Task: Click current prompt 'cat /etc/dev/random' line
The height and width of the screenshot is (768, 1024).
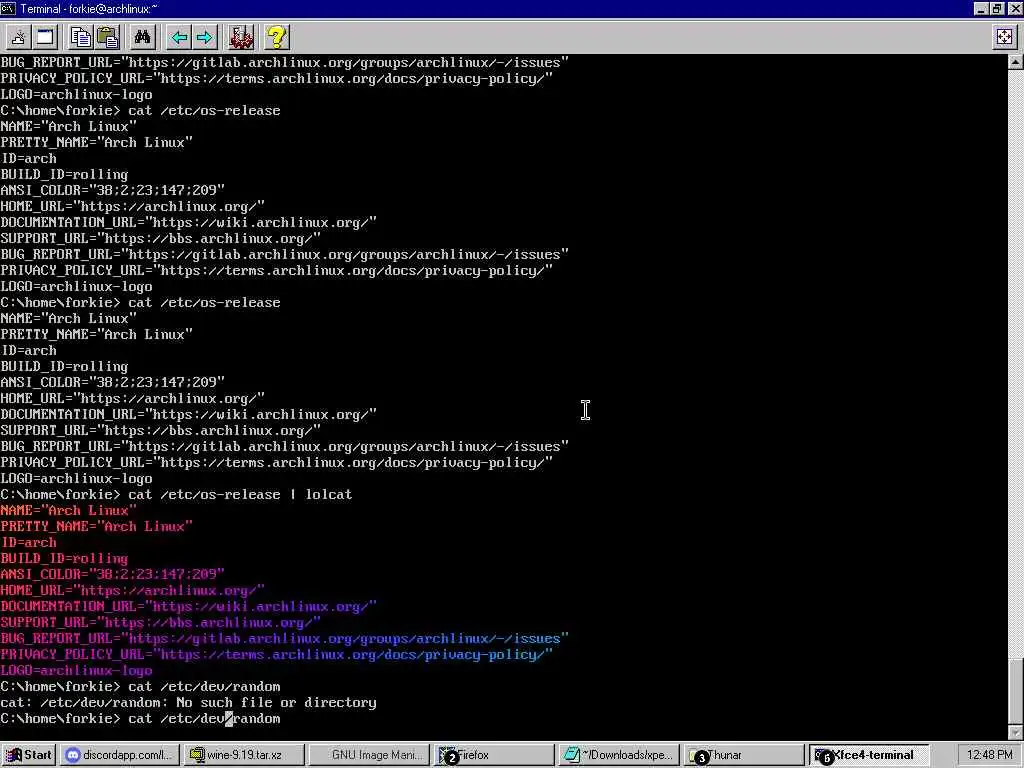Action: tap(140, 718)
